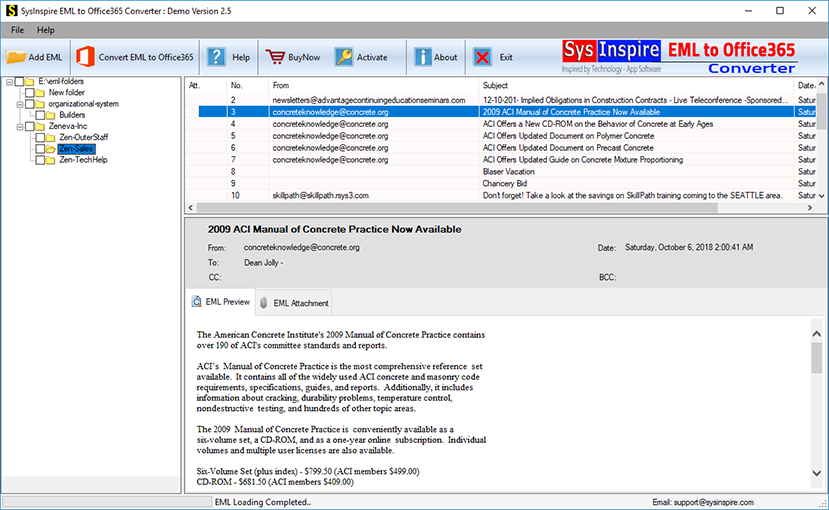Collapse the organizational-system tree node

point(20,104)
